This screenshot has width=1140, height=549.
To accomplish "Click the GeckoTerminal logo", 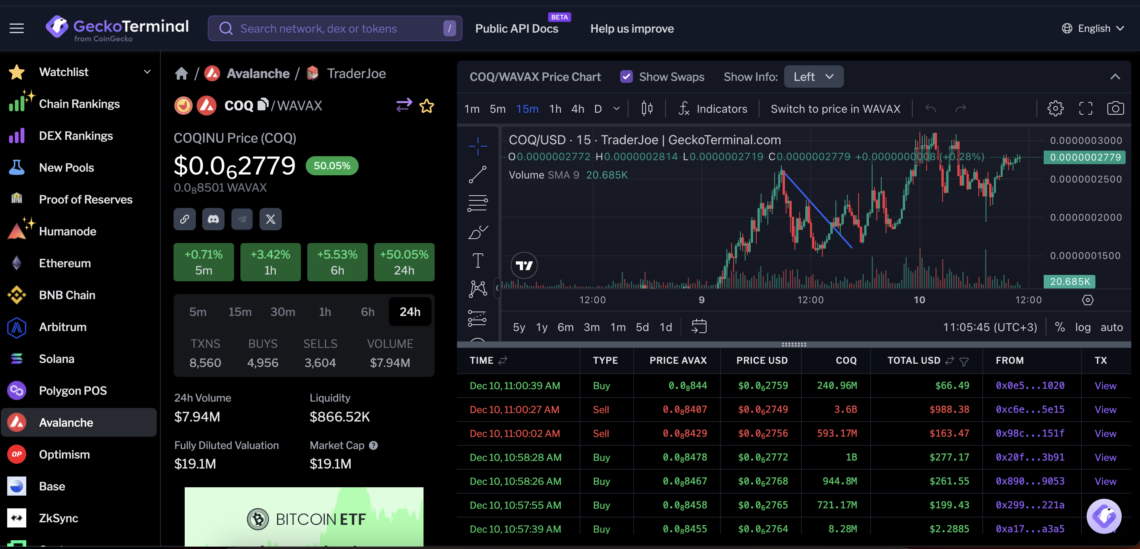I will point(117,28).
